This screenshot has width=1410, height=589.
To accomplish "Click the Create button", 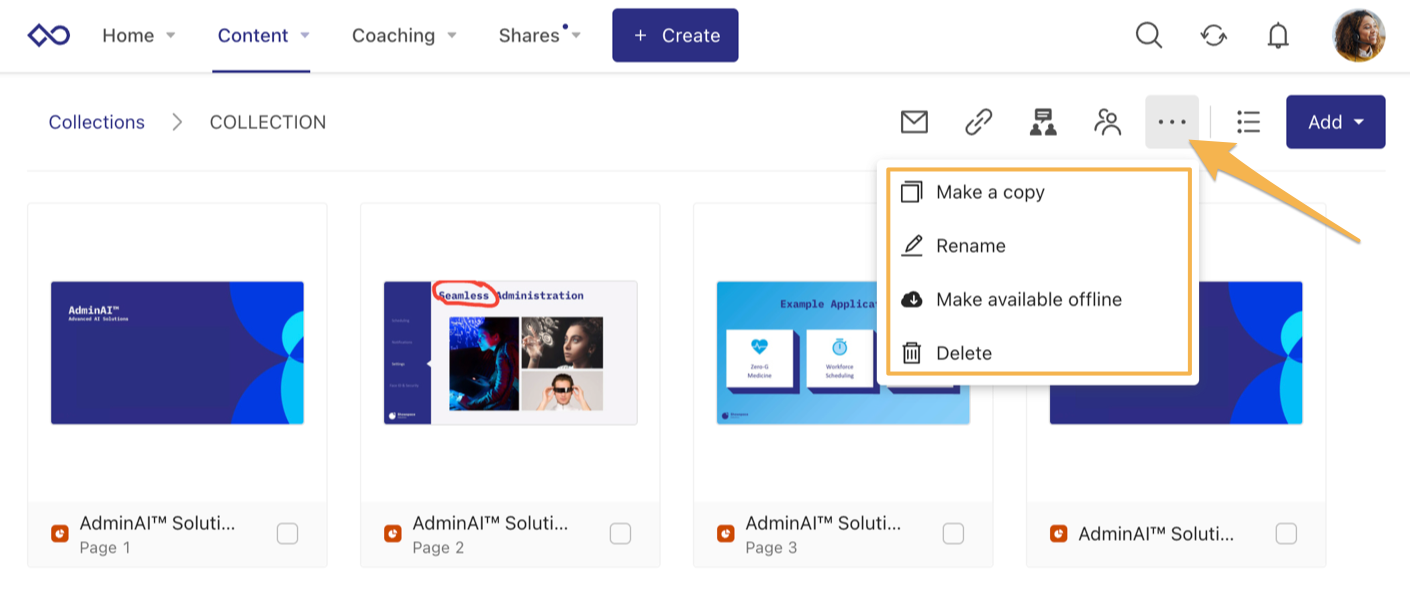I will 675,35.
